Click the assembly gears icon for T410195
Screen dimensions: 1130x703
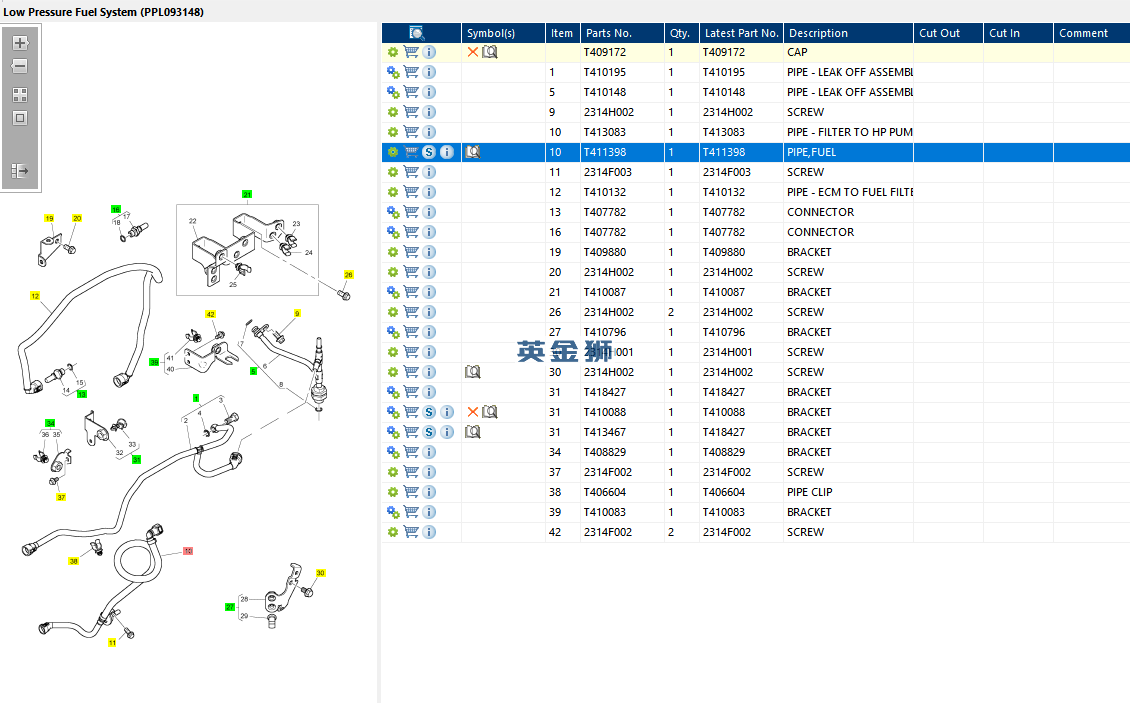pyautogui.click(x=393, y=72)
